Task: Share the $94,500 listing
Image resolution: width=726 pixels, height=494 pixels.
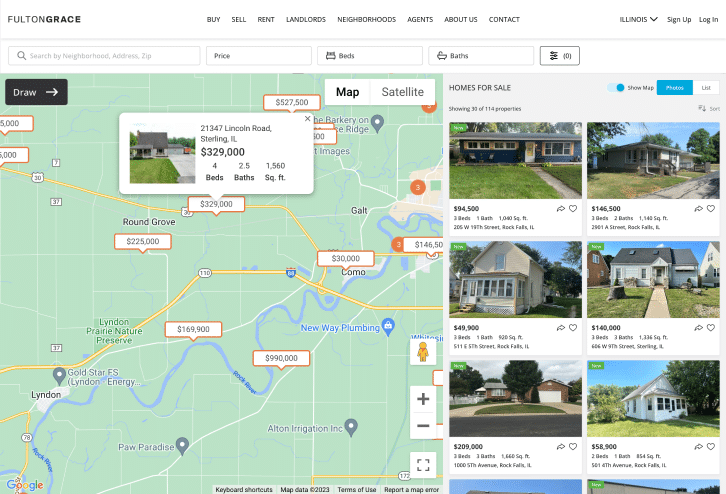Action: (x=561, y=209)
